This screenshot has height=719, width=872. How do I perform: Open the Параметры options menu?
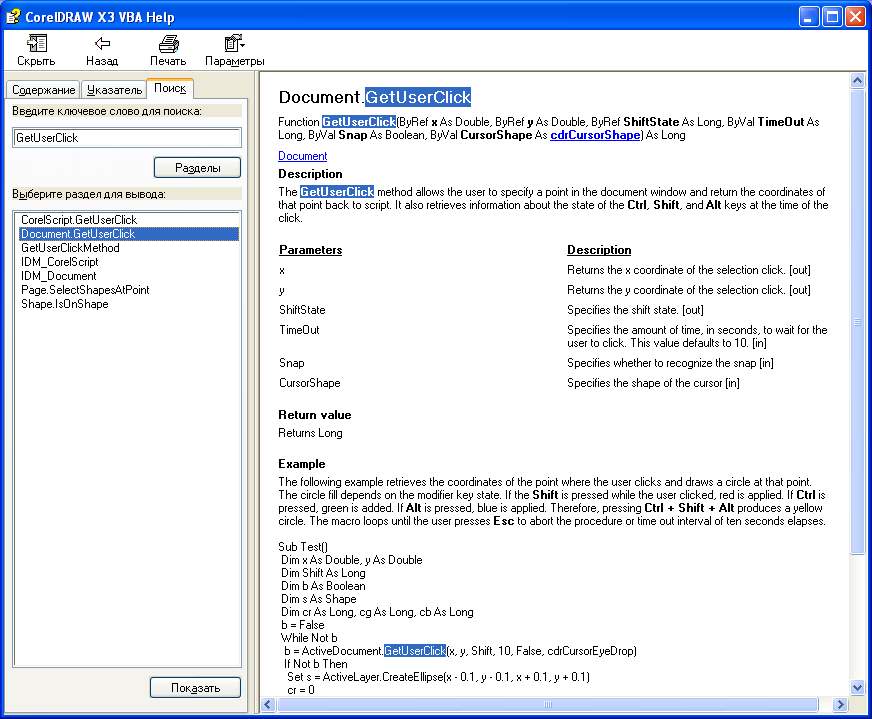pyautogui.click(x=234, y=50)
